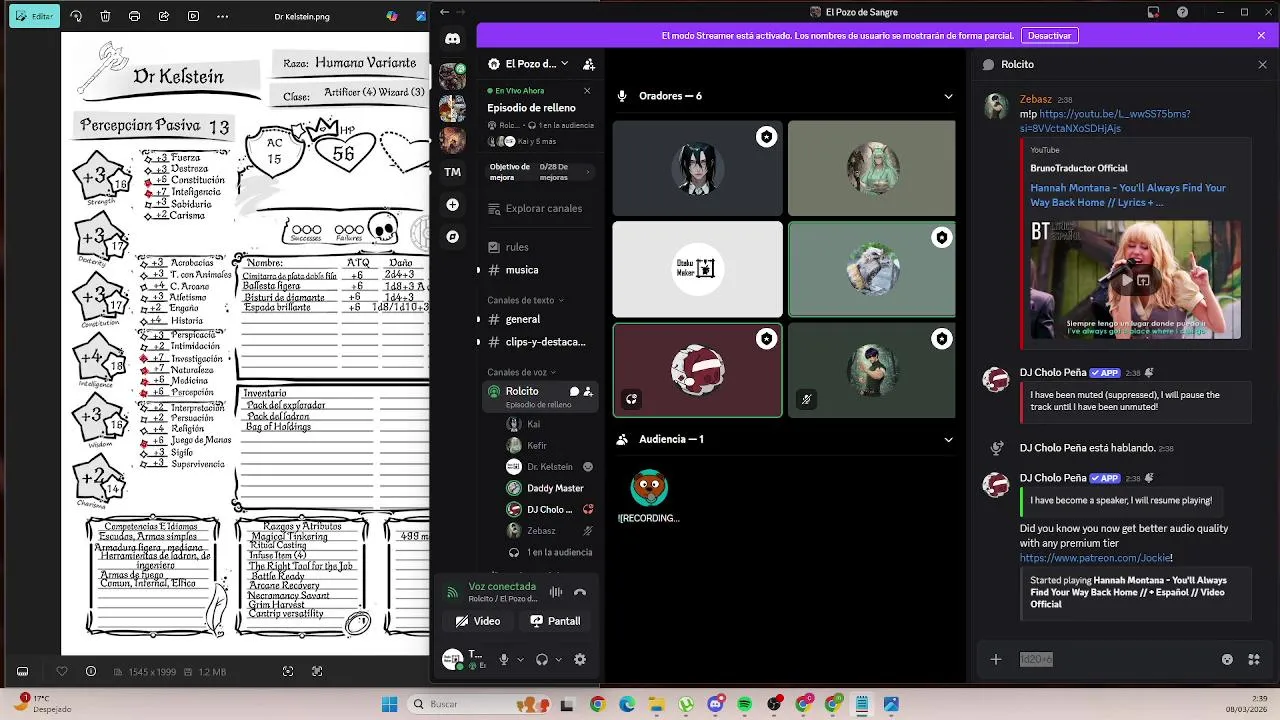Dismiss the streamer mode banner

(x=1261, y=35)
